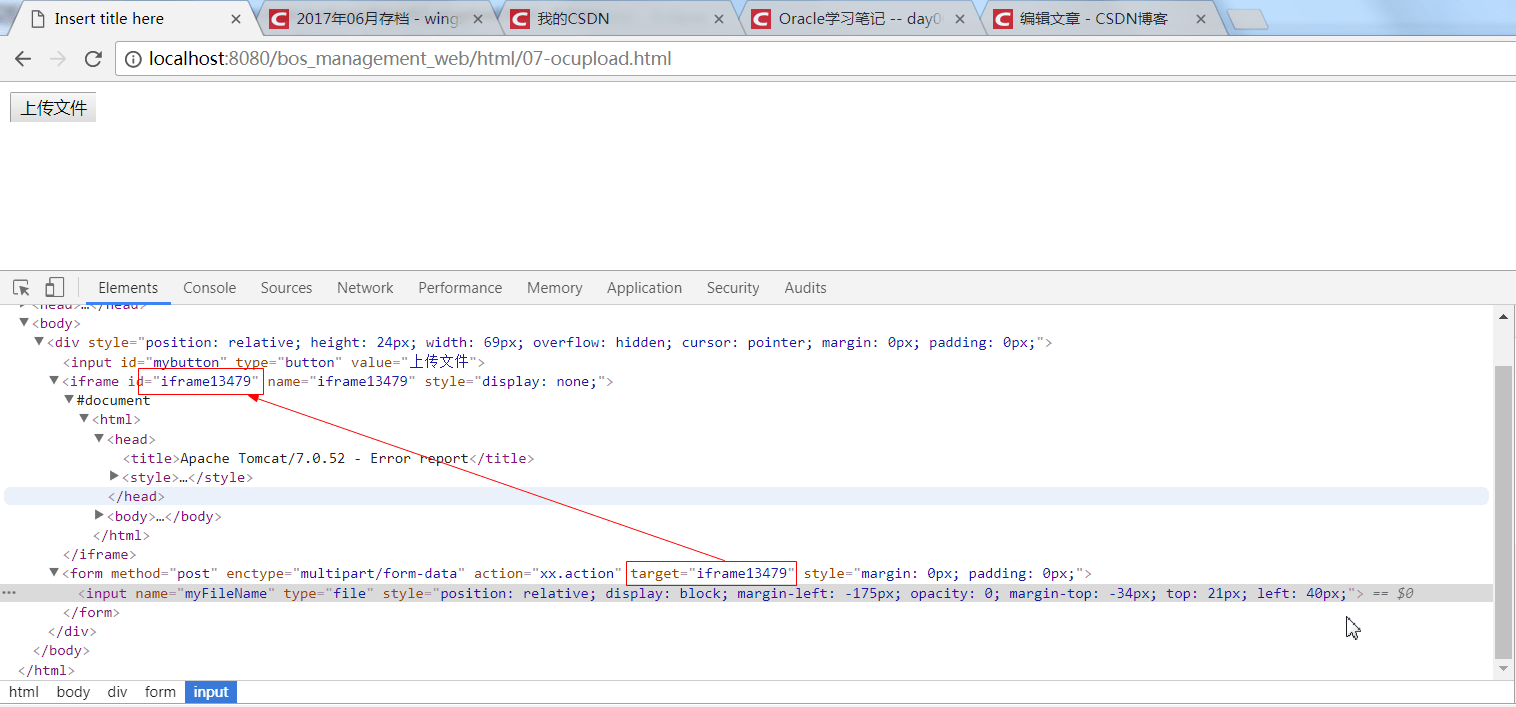Image resolution: width=1516 pixels, height=707 pixels.
Task: Select form in the breadcrumb bar
Action: coord(160,692)
